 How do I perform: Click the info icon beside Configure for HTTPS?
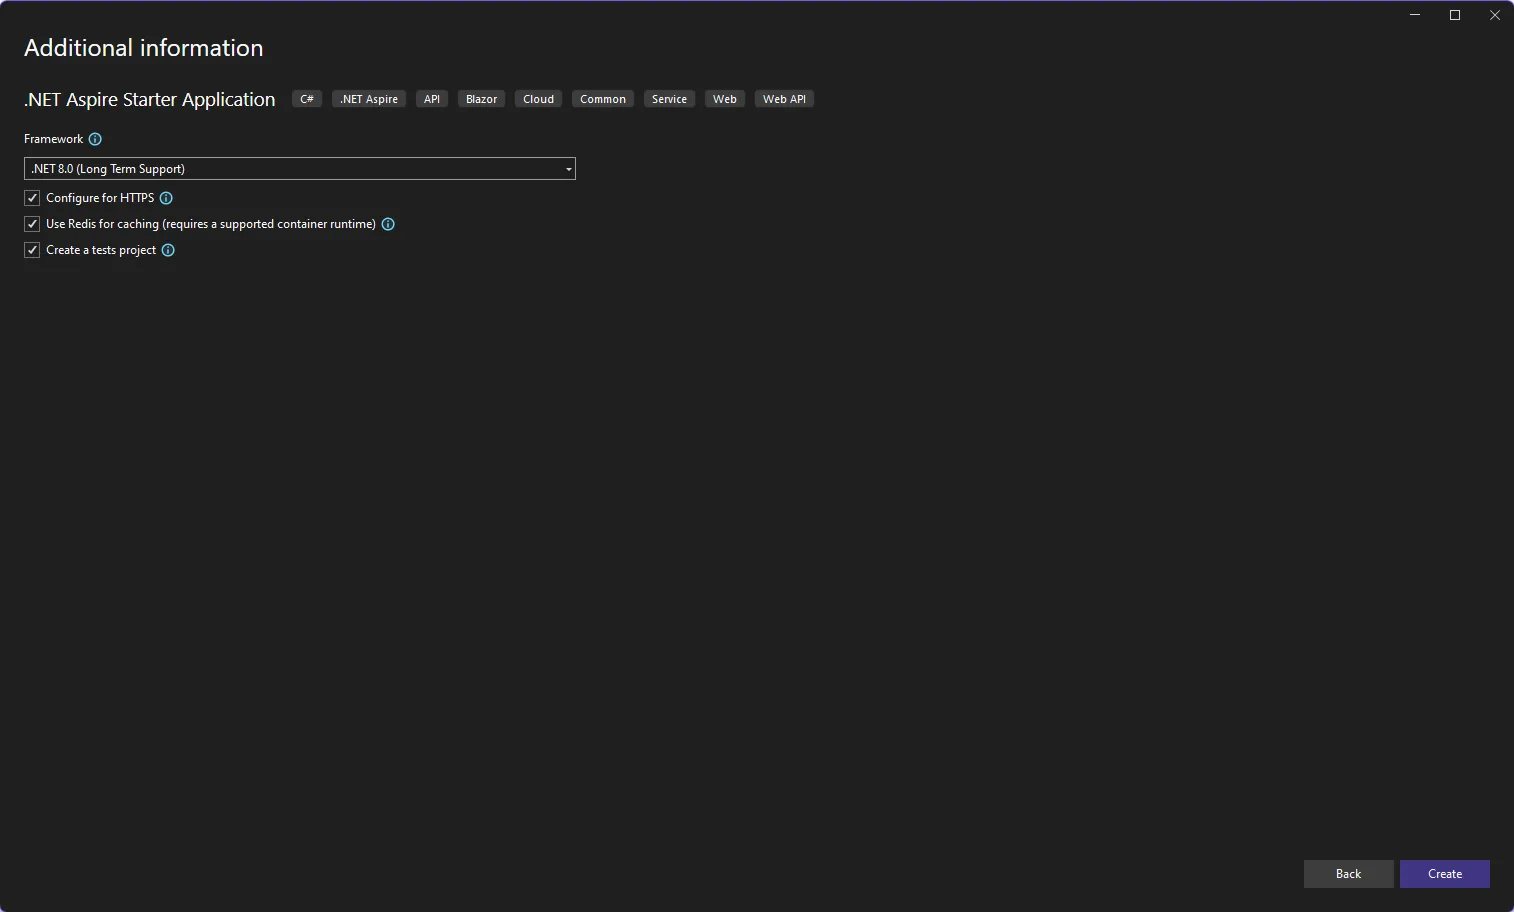pos(166,198)
